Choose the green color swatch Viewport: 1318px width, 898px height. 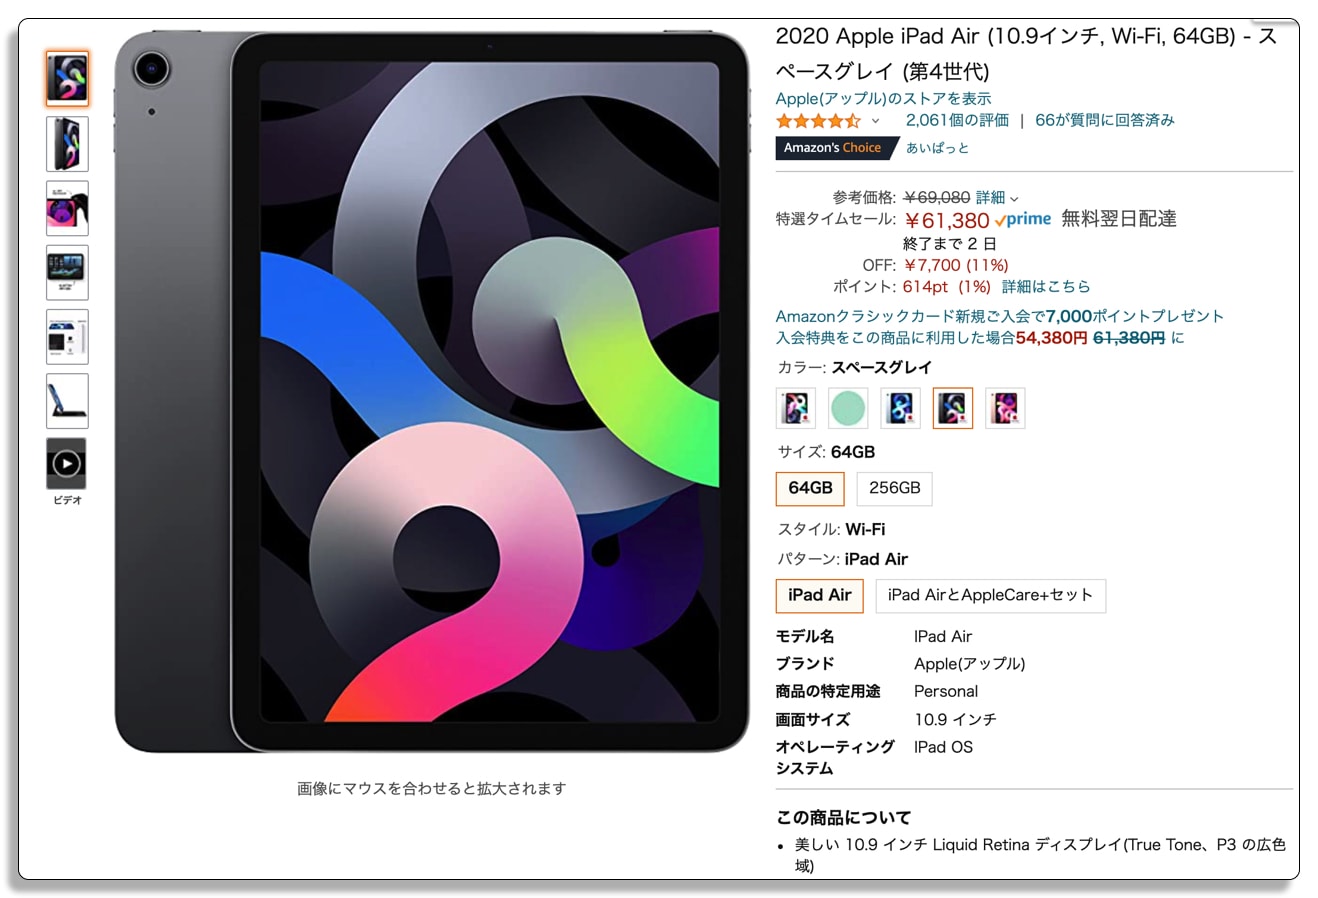[x=848, y=408]
